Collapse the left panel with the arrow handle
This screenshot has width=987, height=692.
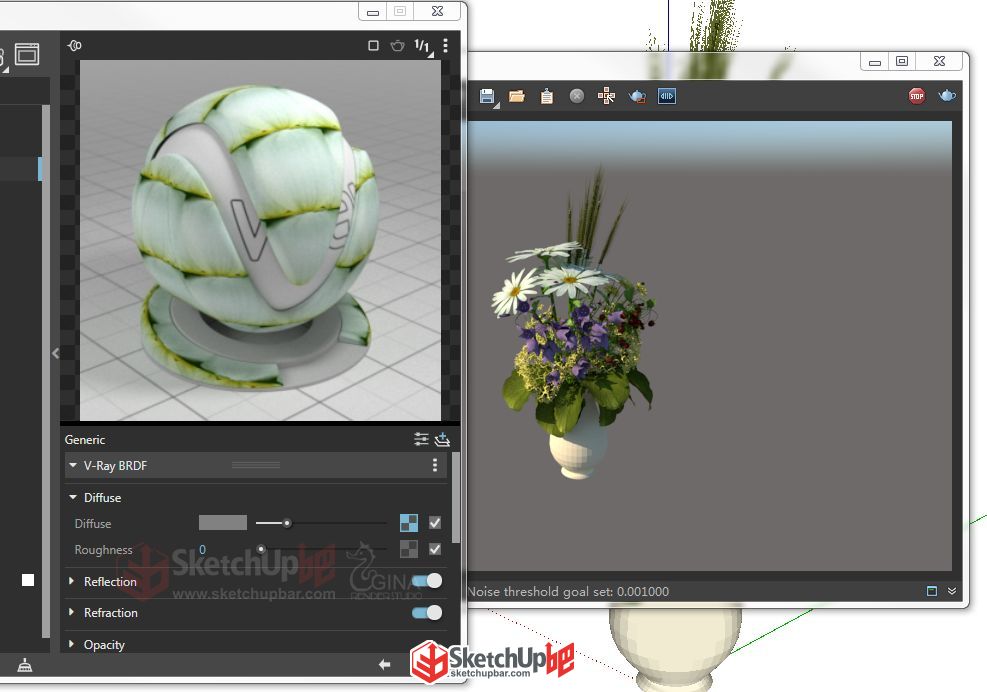point(55,353)
